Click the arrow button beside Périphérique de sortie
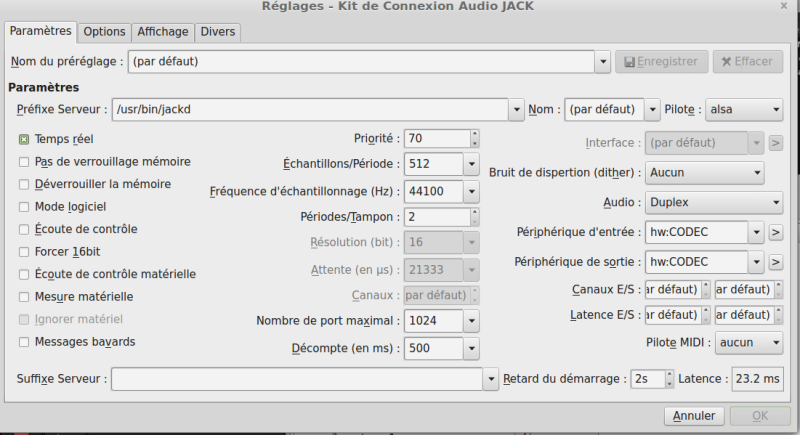 (776, 262)
